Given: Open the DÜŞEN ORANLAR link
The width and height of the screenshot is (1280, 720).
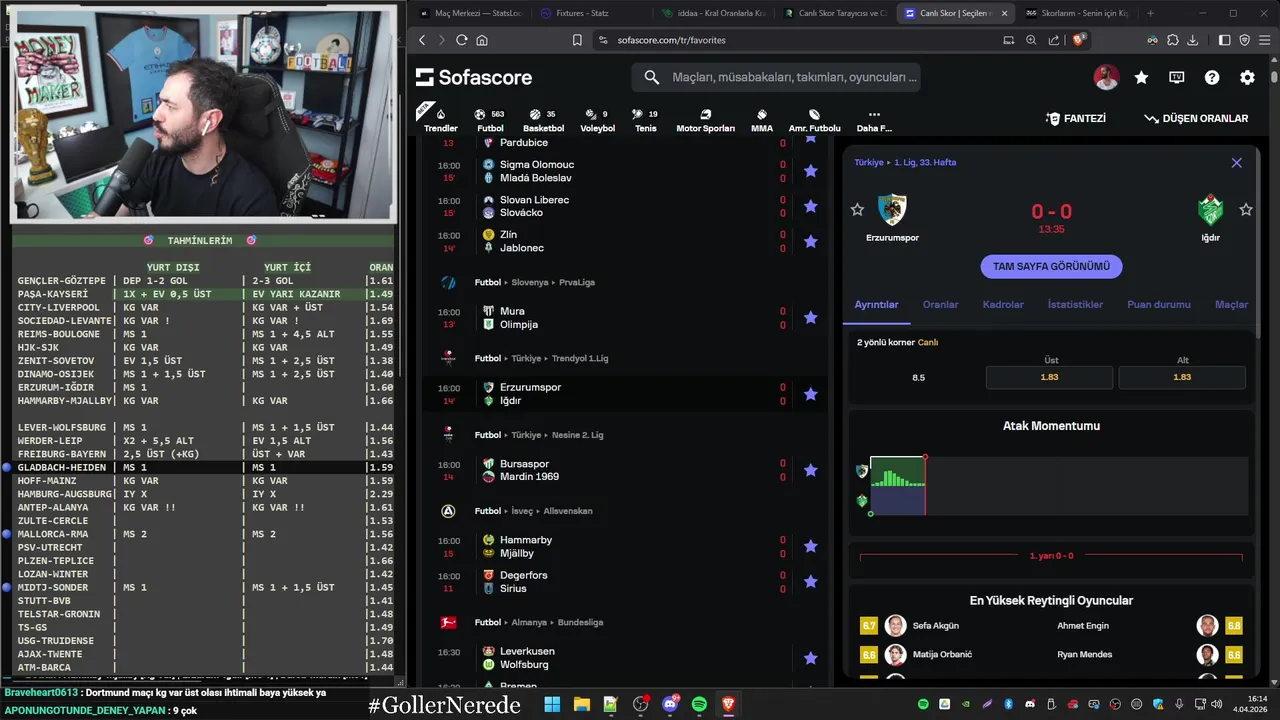Looking at the screenshot, I should click(1196, 118).
